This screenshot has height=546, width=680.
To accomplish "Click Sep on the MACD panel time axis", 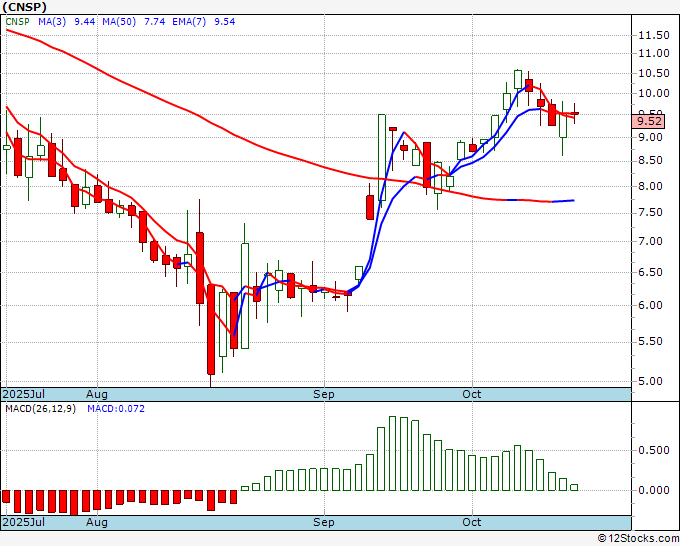I will [x=324, y=522].
